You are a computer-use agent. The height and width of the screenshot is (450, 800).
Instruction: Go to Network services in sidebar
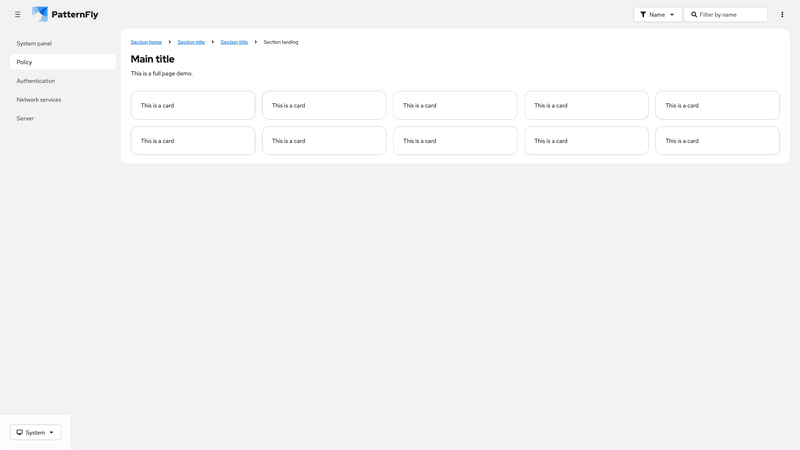point(39,100)
